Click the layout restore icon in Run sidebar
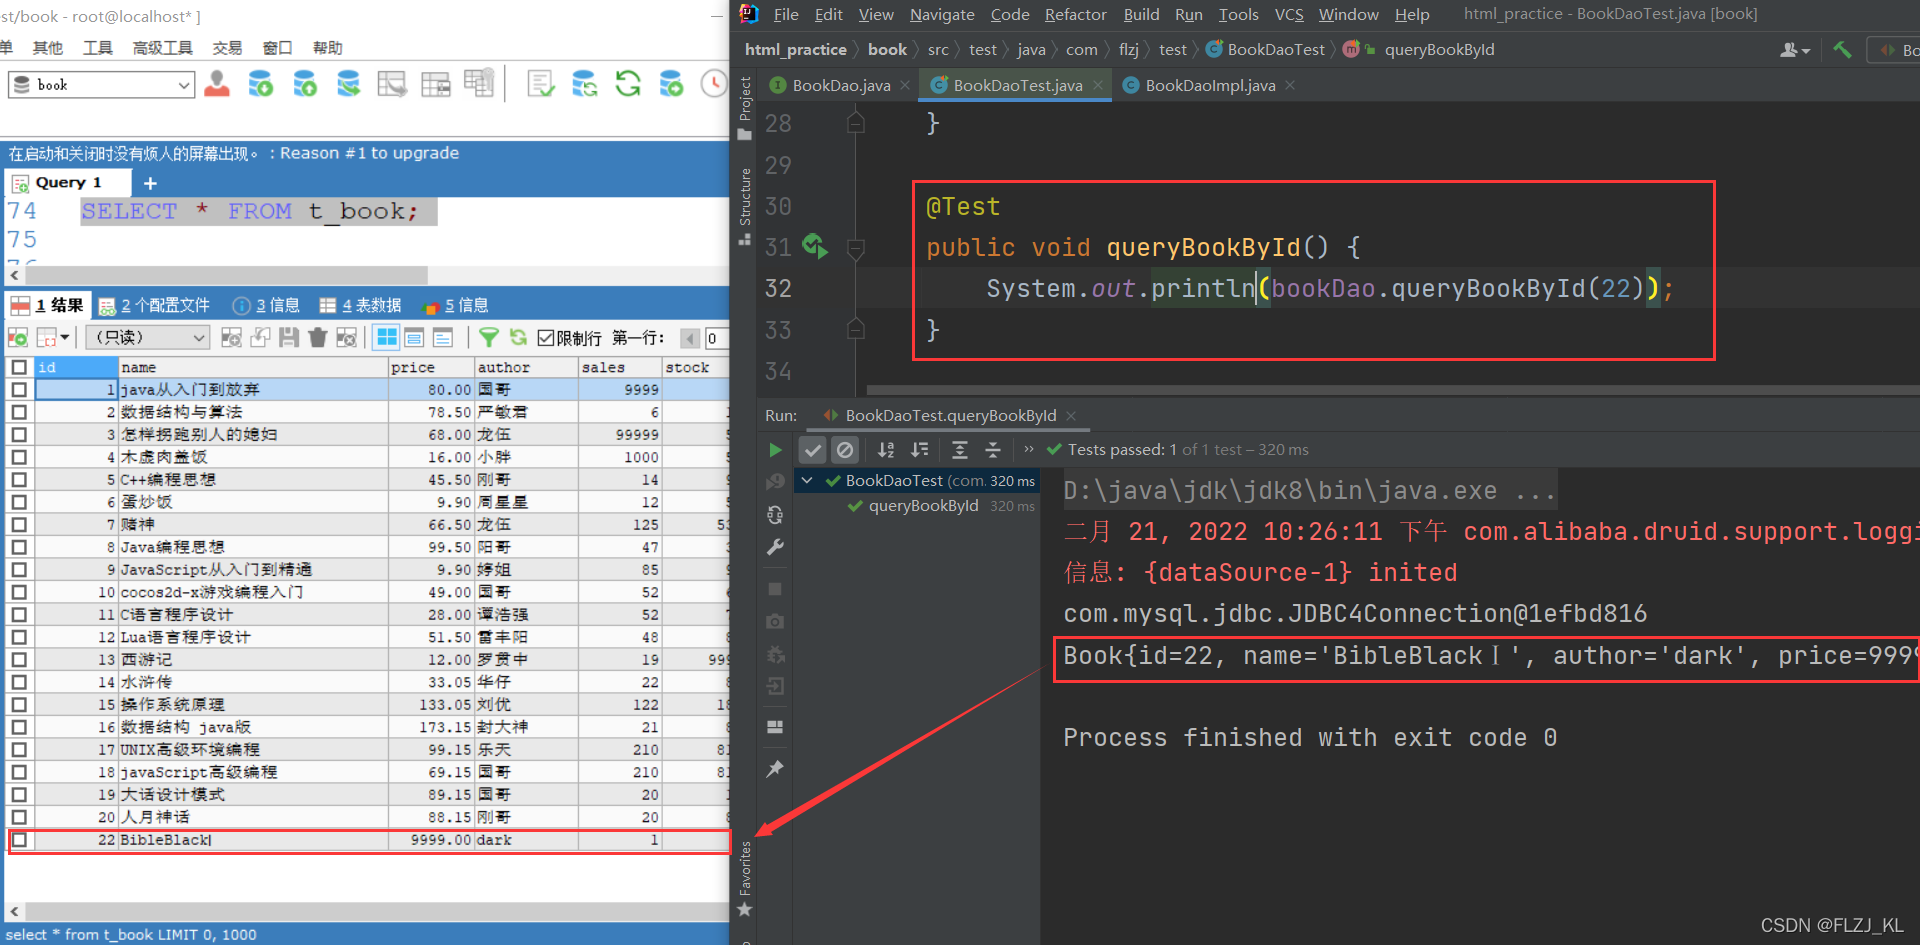This screenshot has height=945, width=1920. [x=775, y=727]
